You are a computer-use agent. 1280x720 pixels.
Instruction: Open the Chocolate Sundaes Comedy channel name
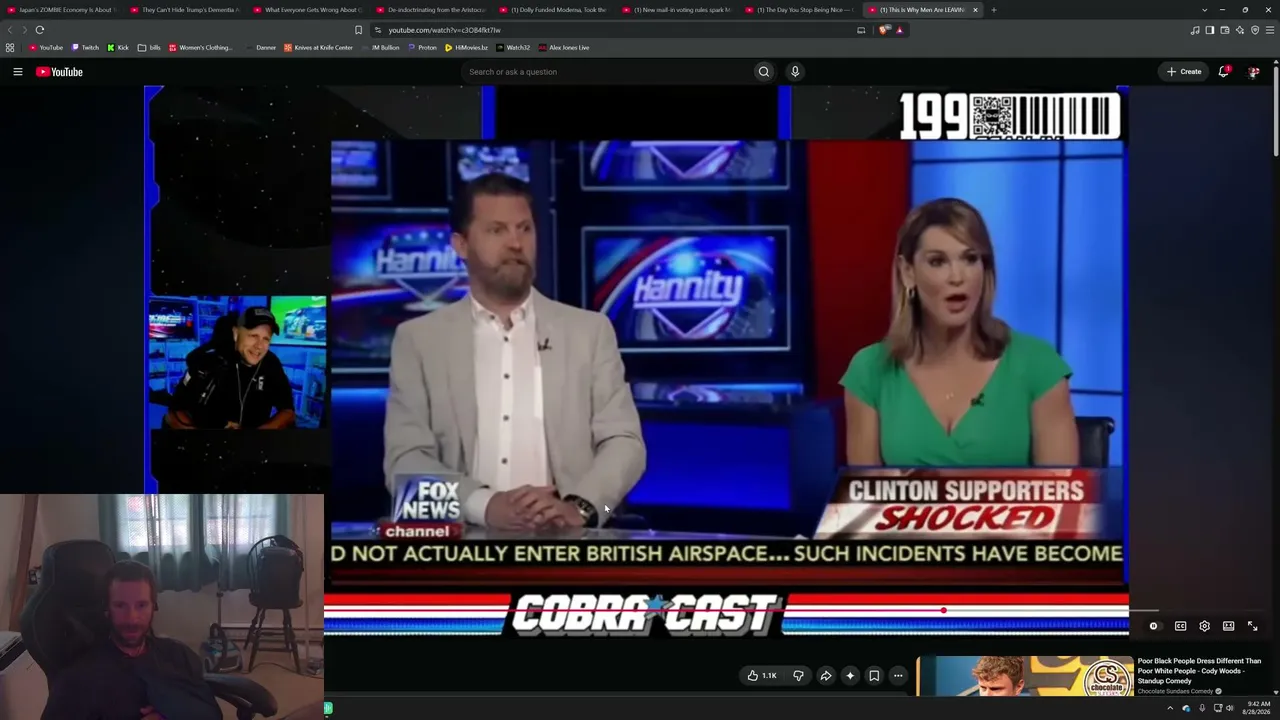tap(1175, 691)
